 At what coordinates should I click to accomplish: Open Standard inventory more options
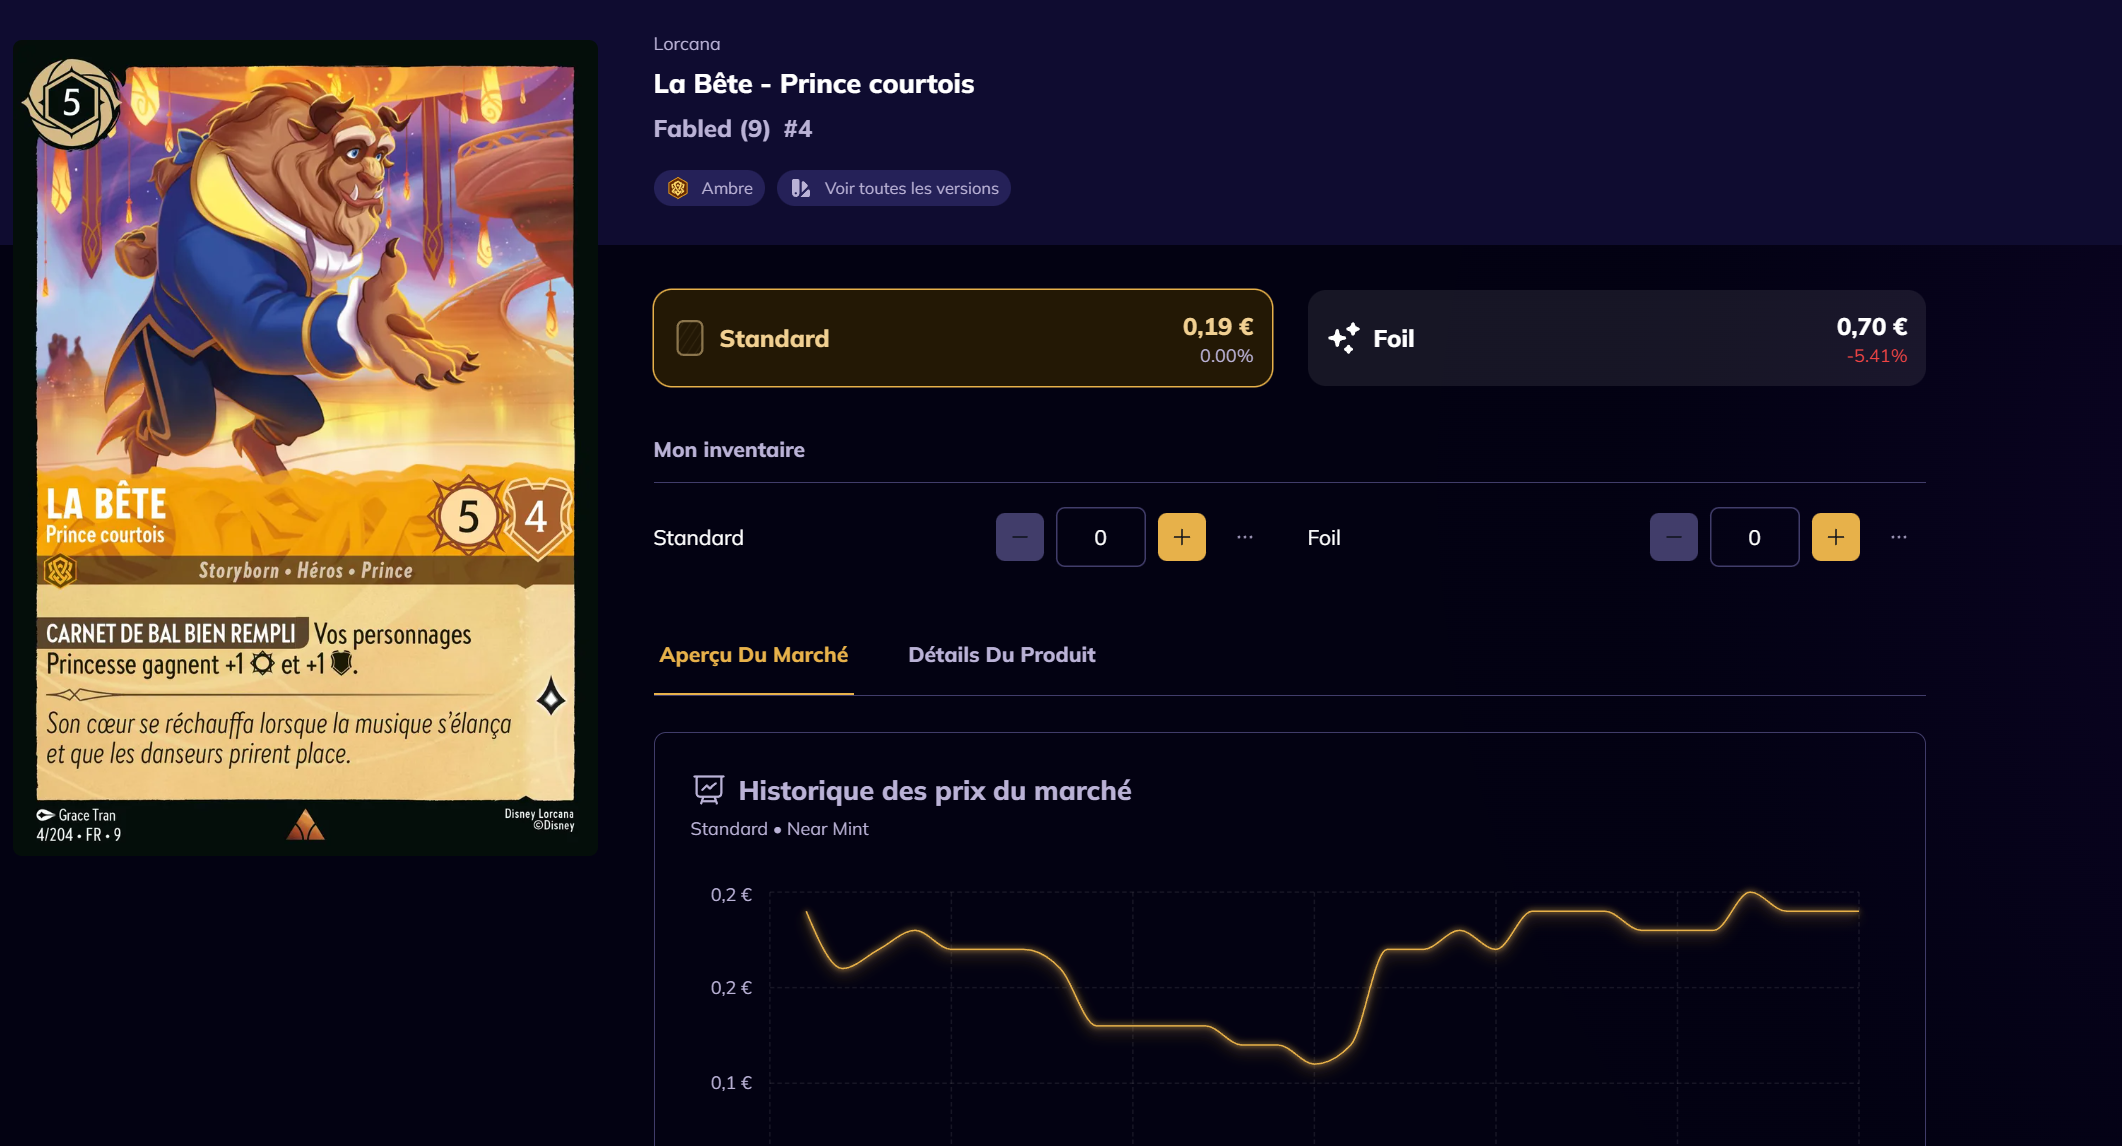(1245, 537)
